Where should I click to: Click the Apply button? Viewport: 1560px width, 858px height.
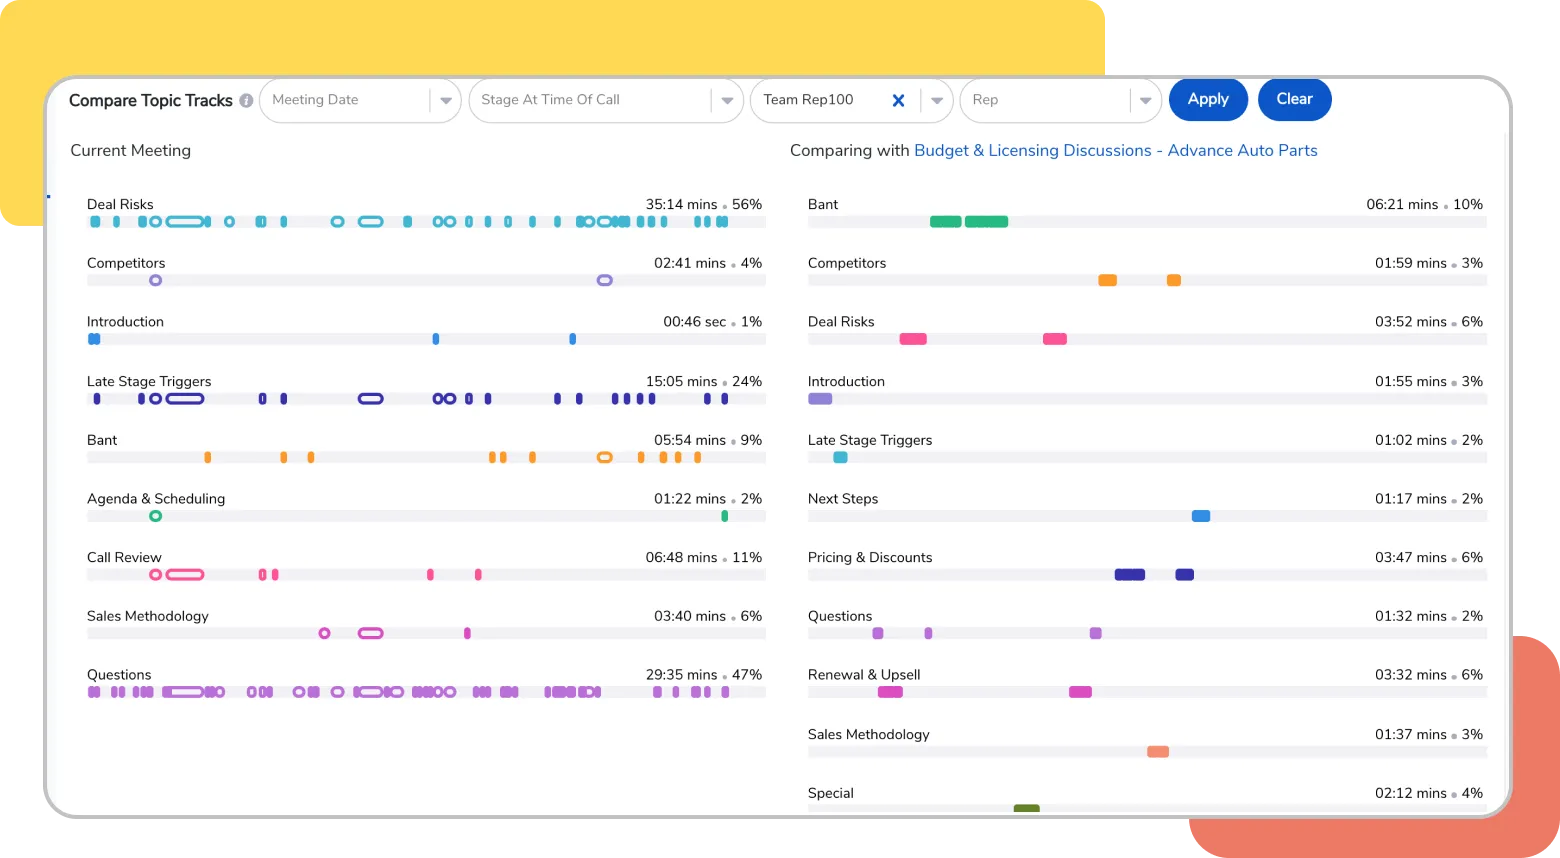(x=1208, y=99)
